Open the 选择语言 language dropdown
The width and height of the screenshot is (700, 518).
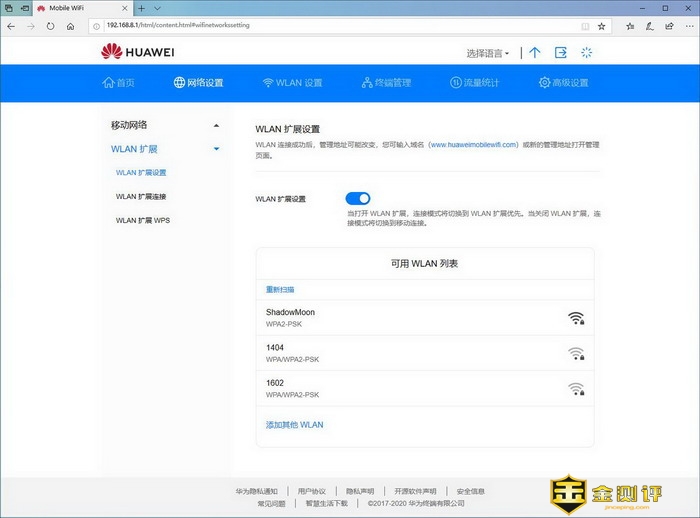488,53
